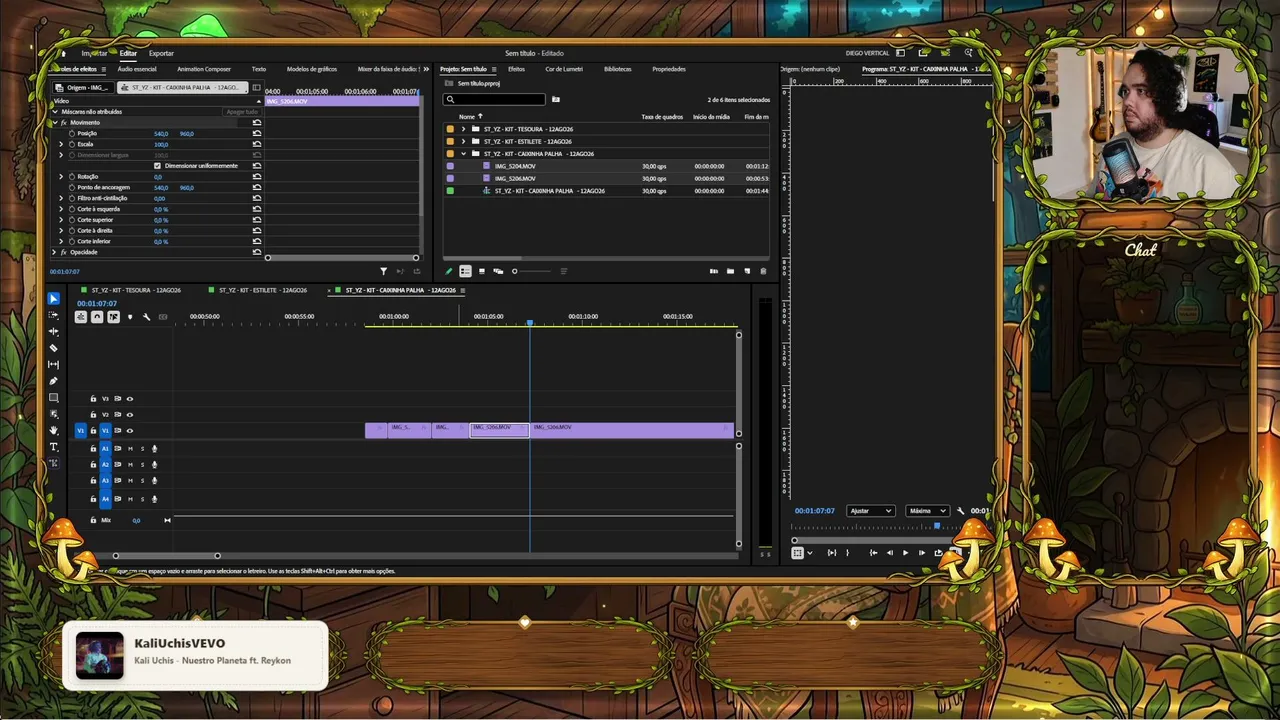1280x720 pixels.
Task: Select the Track Select Forward tool
Action: coord(54,315)
